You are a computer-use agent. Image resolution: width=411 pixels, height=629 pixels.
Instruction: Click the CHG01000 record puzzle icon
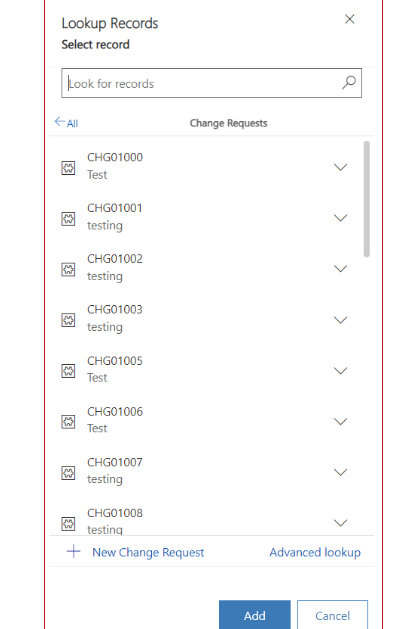(68, 168)
